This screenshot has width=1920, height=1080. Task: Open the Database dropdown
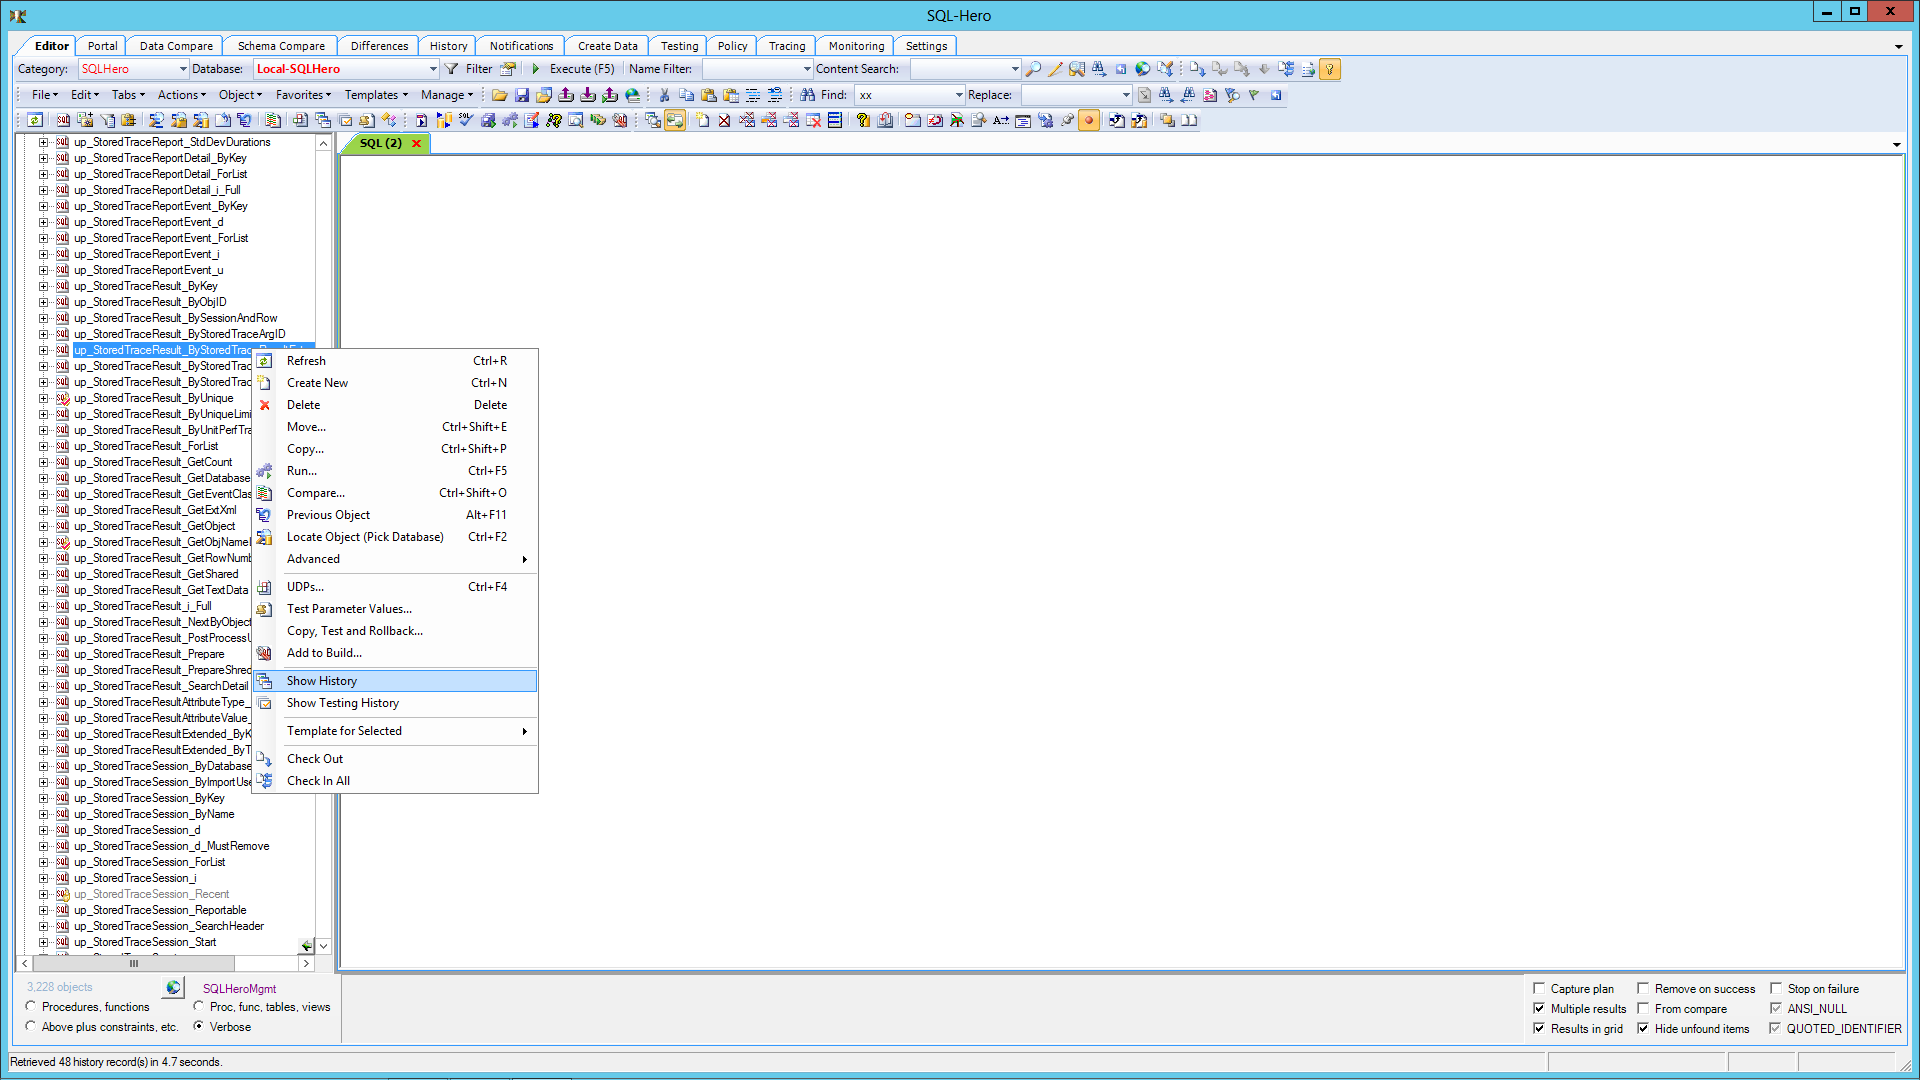point(433,69)
